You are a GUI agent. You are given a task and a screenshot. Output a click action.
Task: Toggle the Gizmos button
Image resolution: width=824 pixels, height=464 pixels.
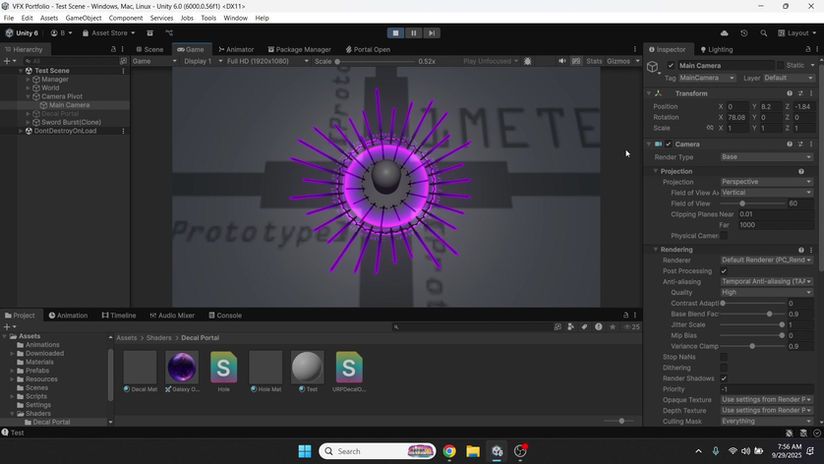click(618, 61)
